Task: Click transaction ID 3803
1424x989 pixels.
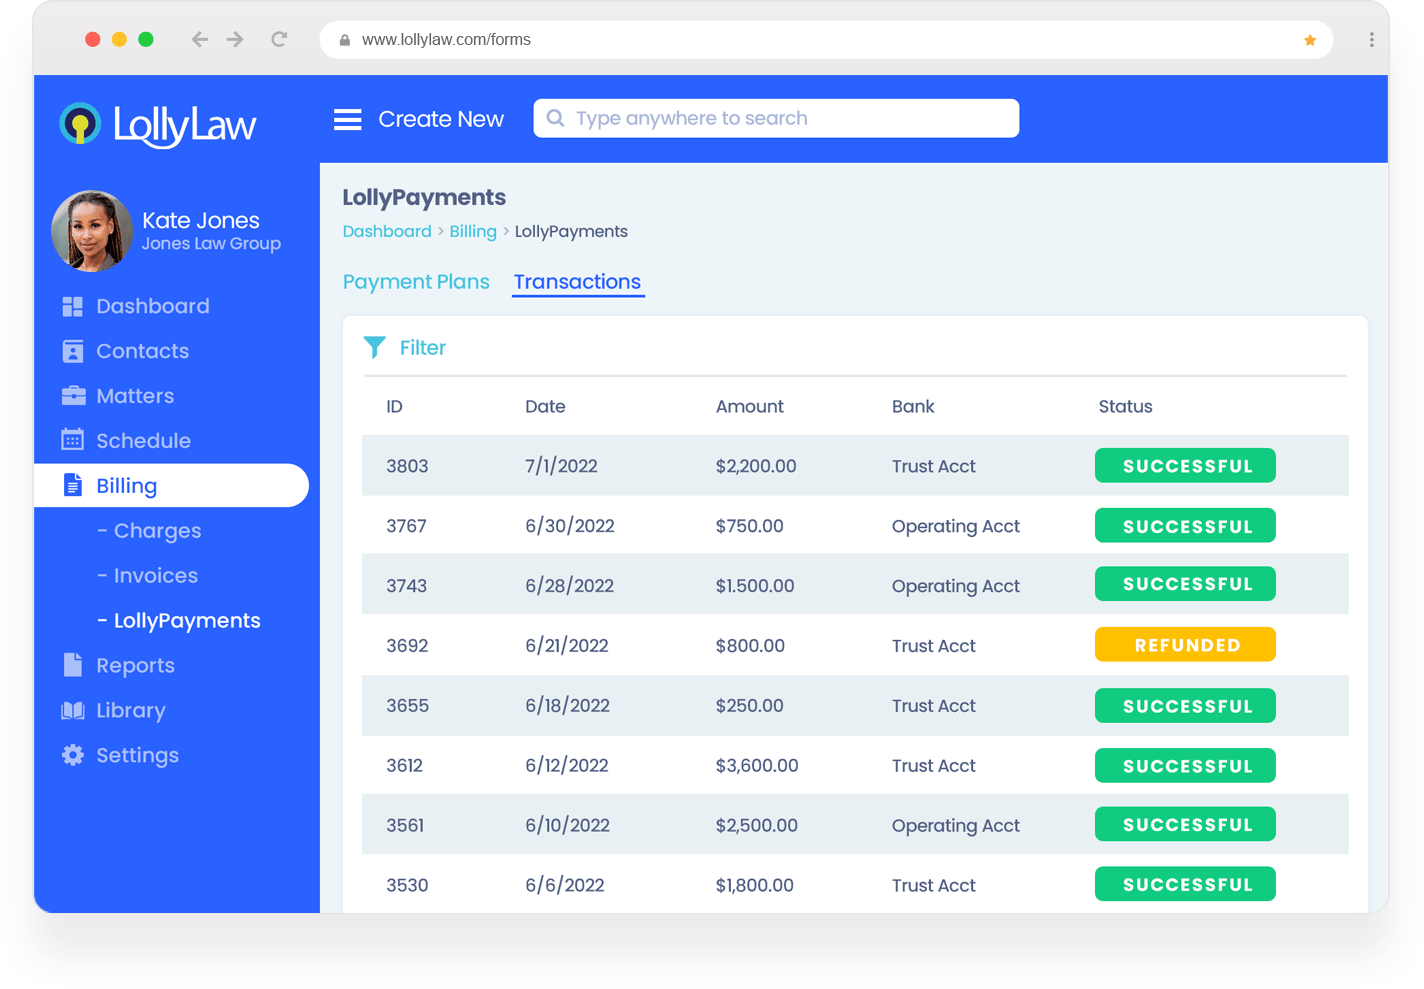Action: pos(407,466)
